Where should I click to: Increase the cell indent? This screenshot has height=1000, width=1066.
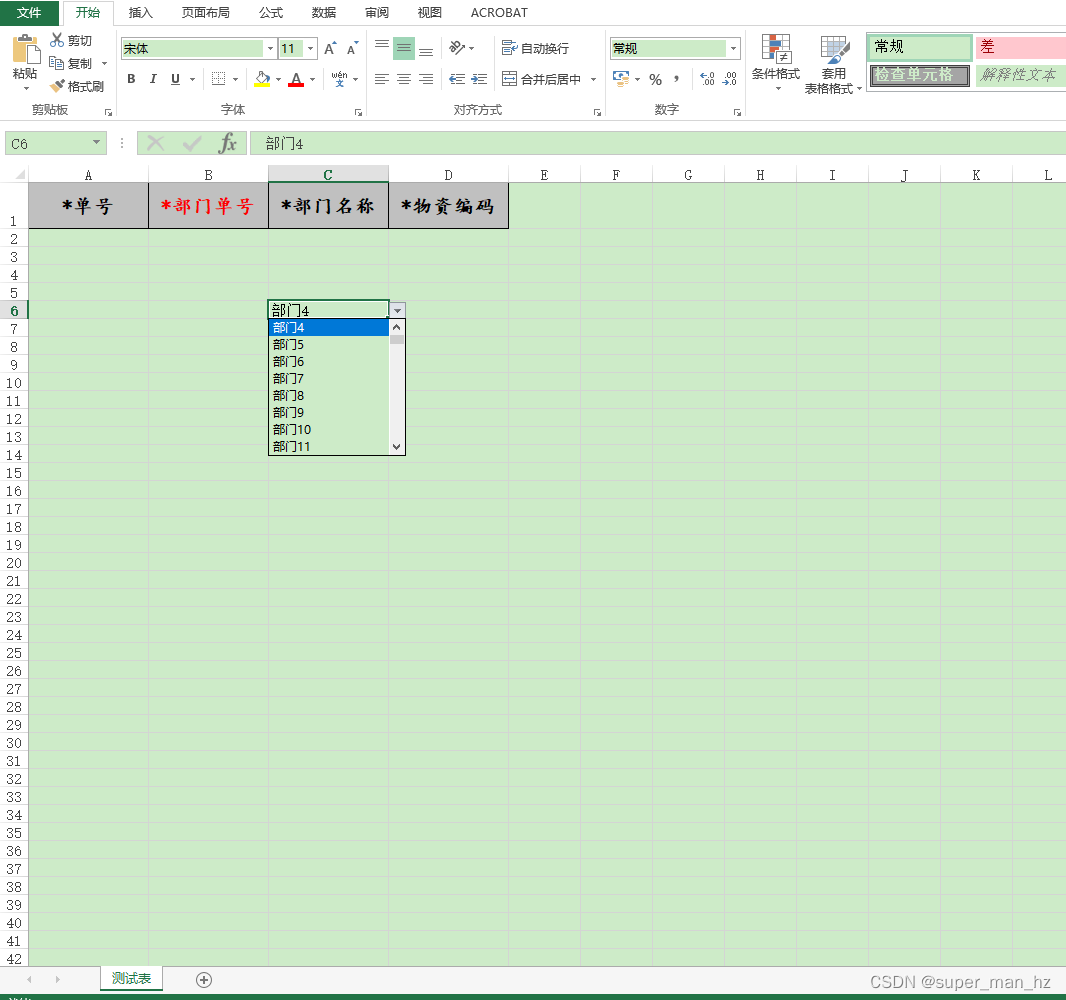(x=479, y=79)
